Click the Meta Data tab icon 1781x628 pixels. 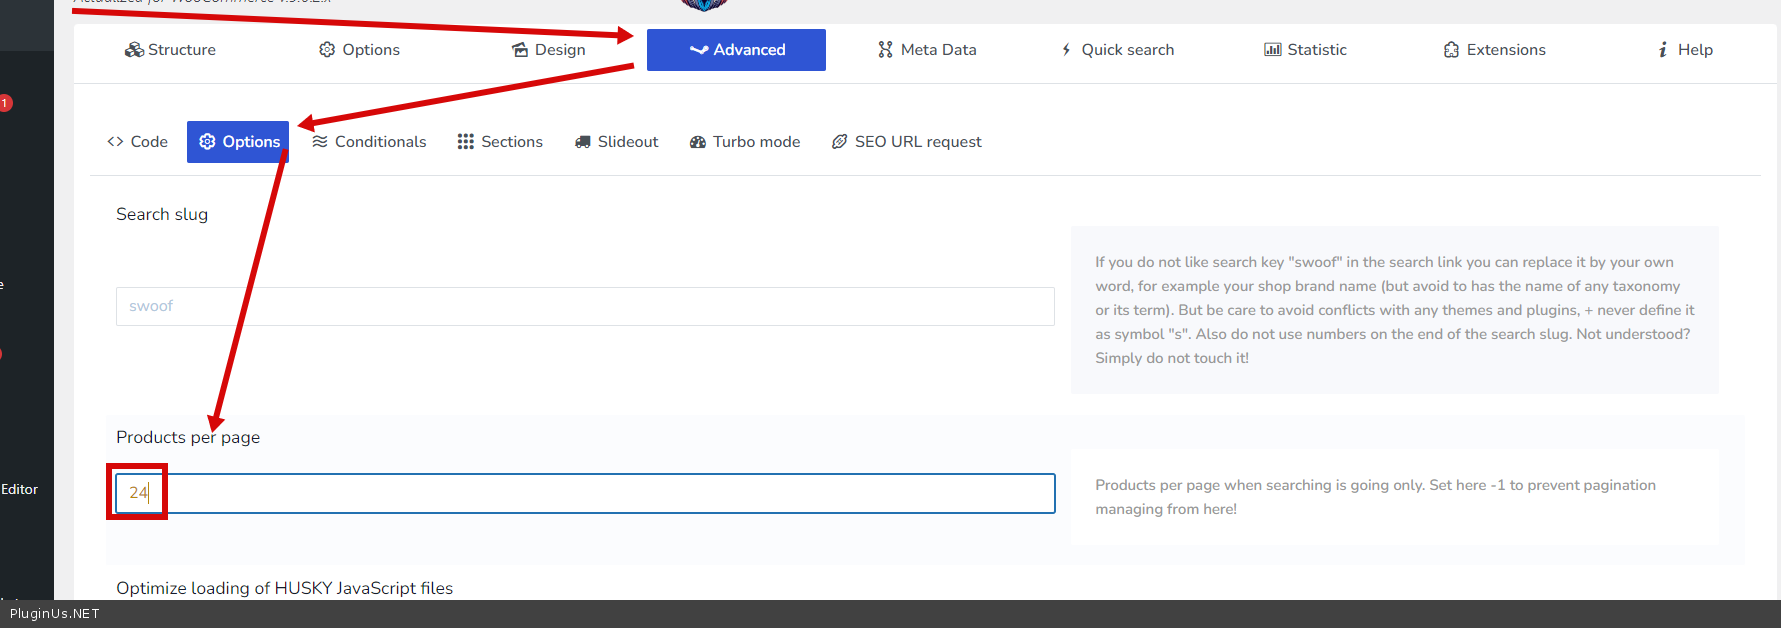click(x=885, y=50)
